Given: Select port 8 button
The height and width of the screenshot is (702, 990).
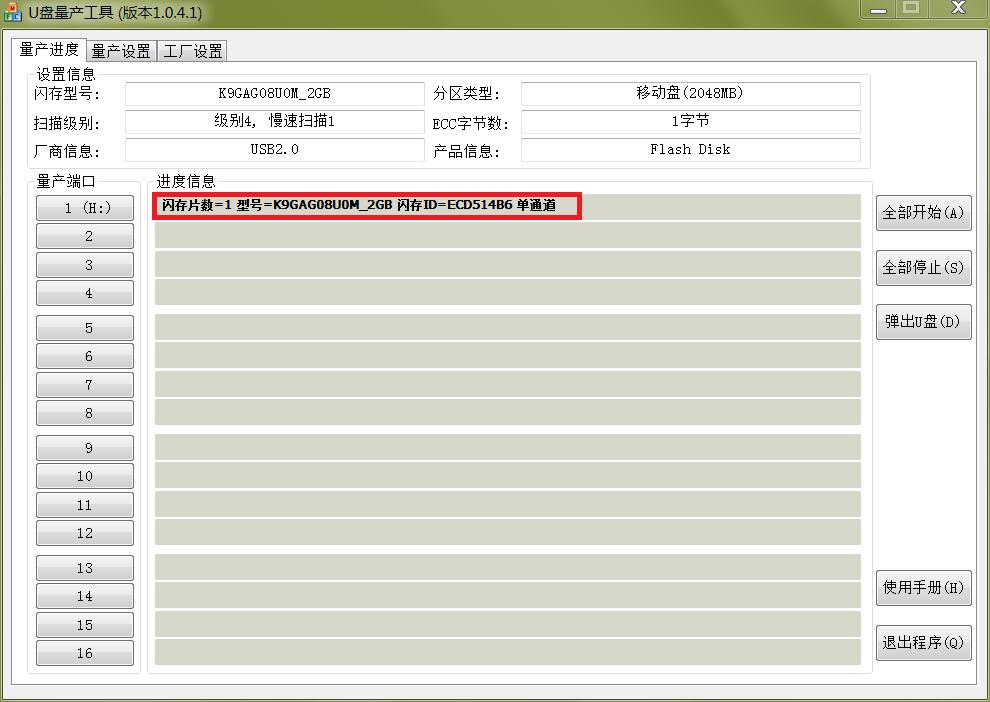Looking at the screenshot, I should pos(84,413).
